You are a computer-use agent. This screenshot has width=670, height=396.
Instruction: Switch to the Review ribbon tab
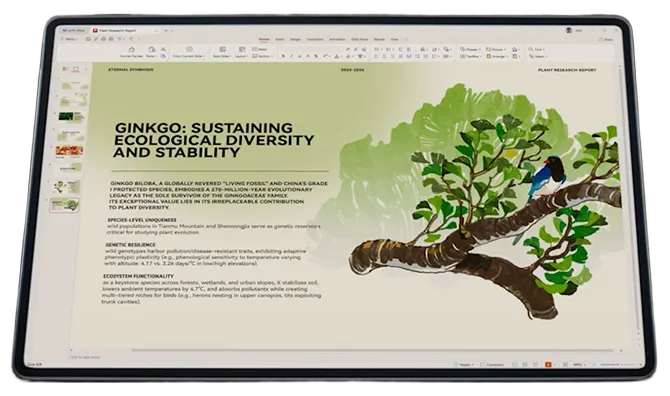coord(379,39)
